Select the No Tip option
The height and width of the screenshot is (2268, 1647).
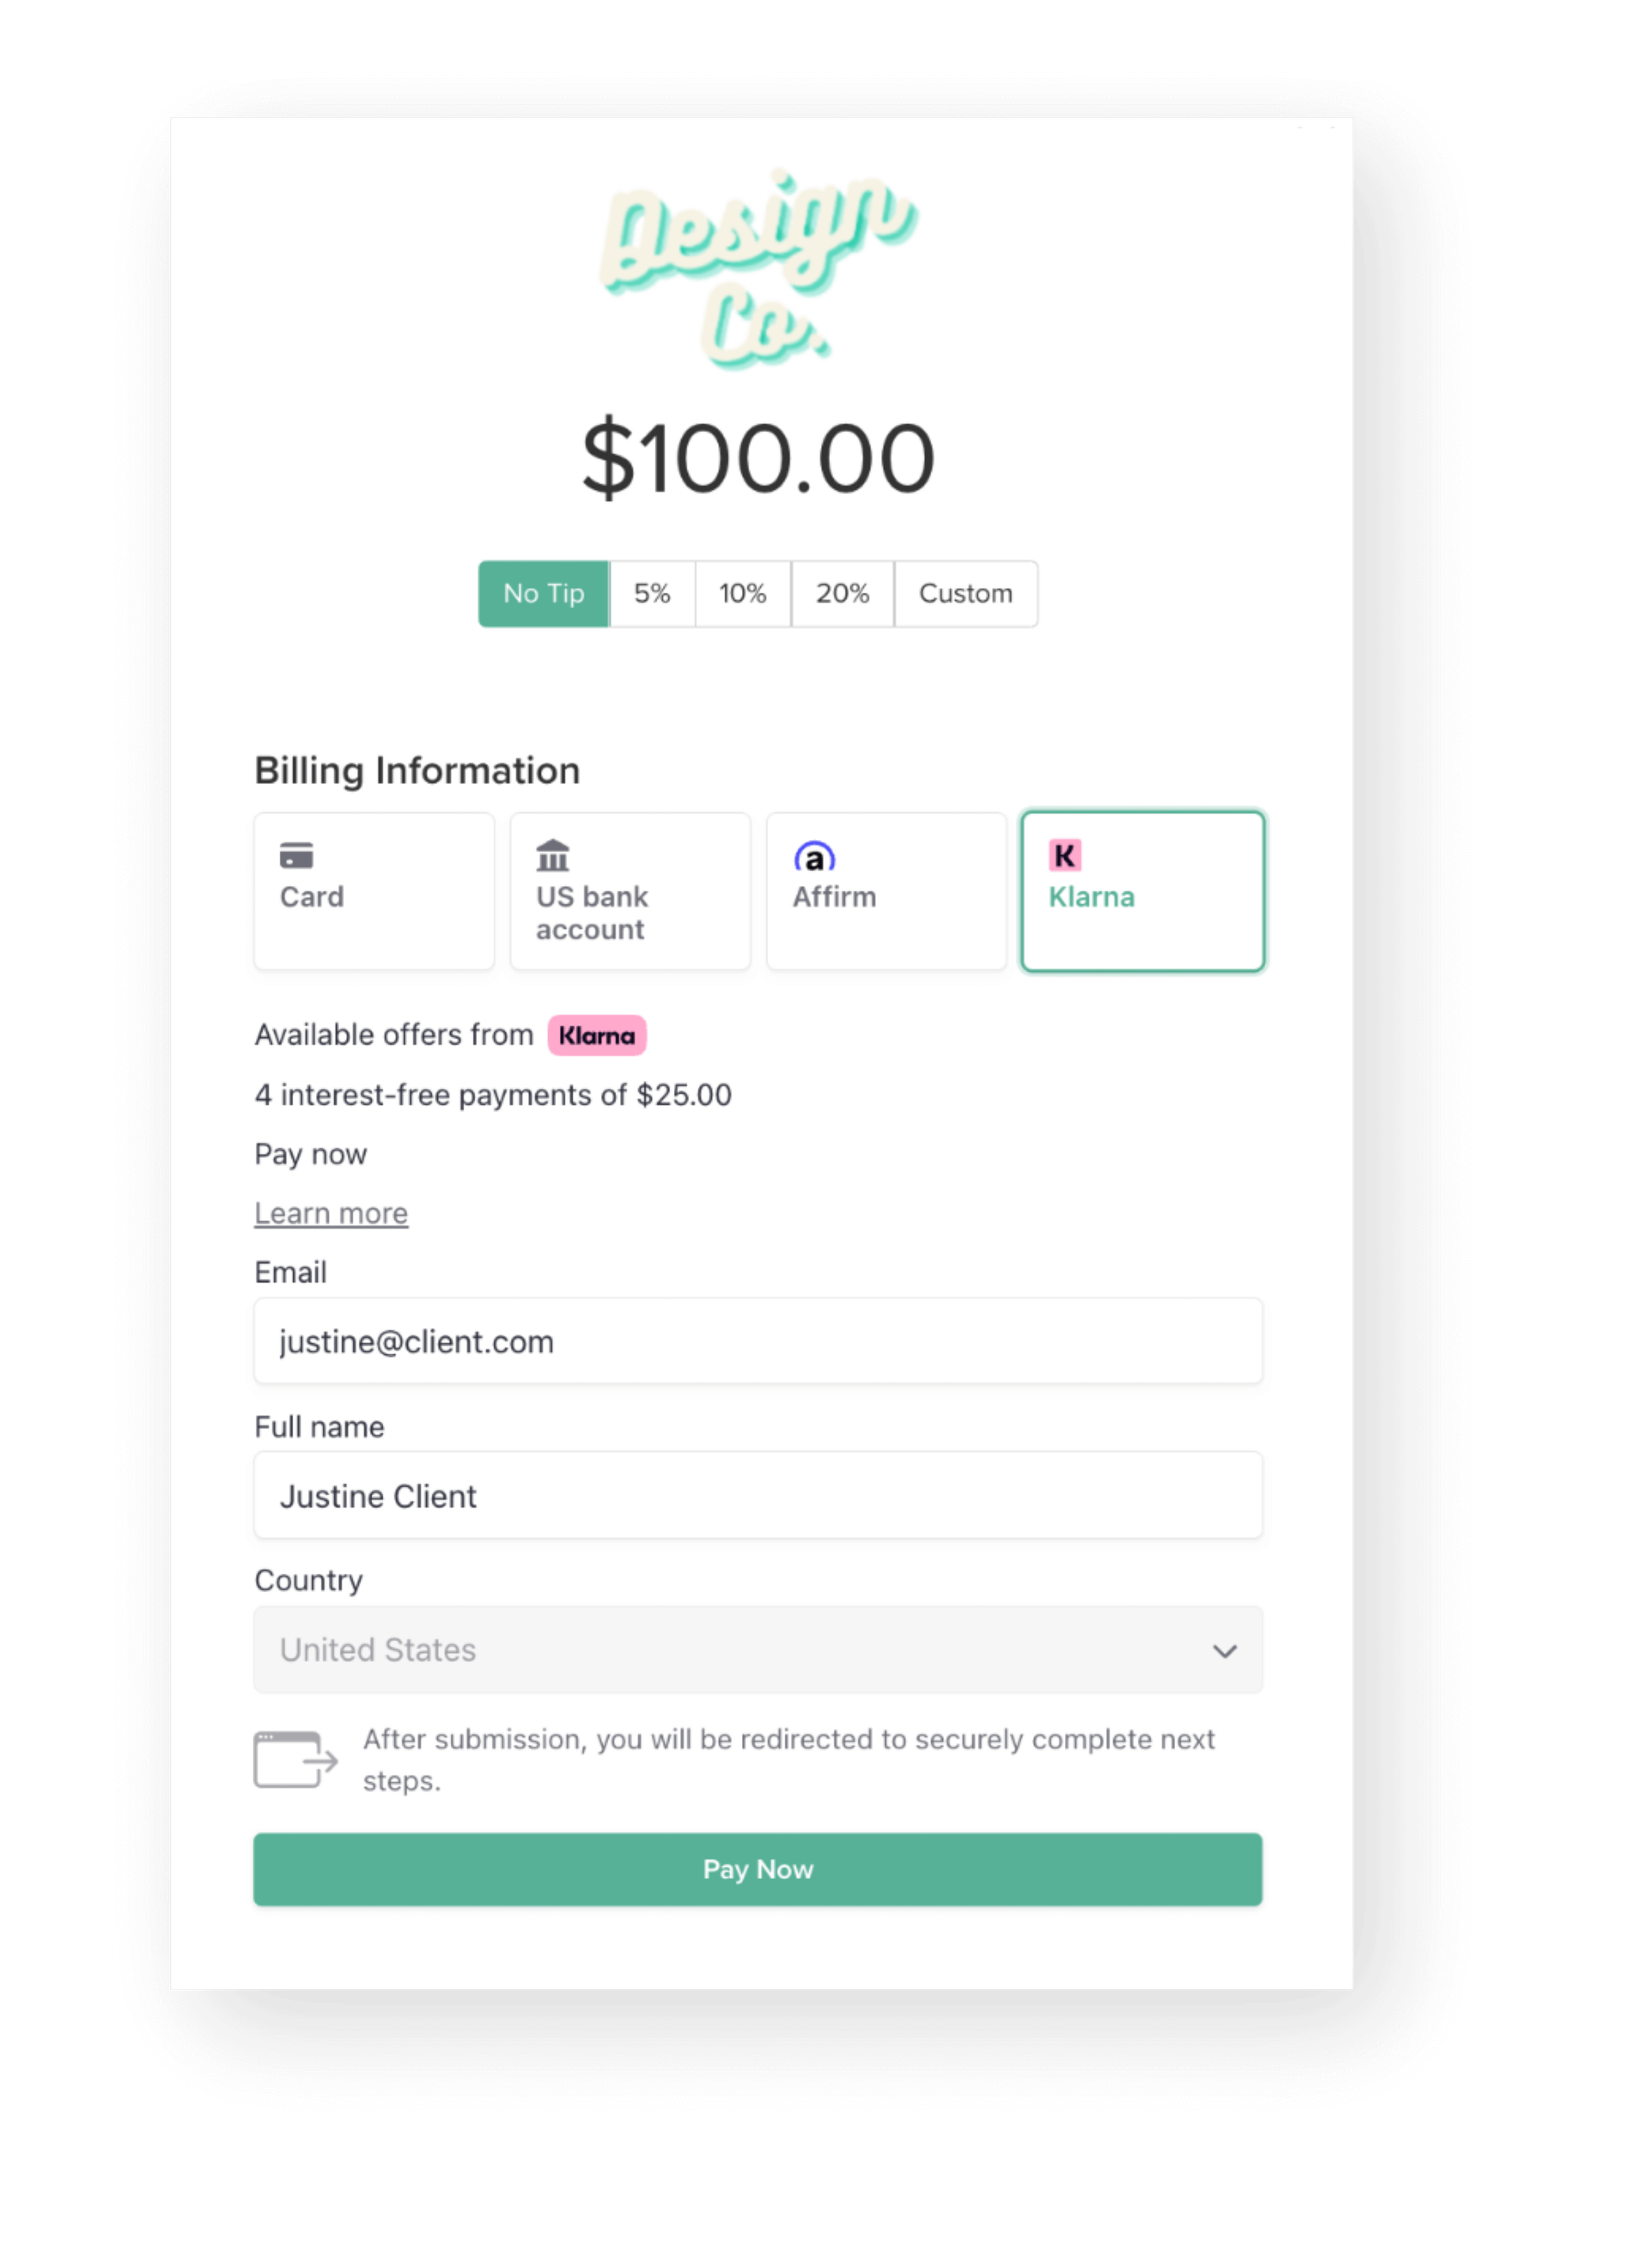point(544,594)
